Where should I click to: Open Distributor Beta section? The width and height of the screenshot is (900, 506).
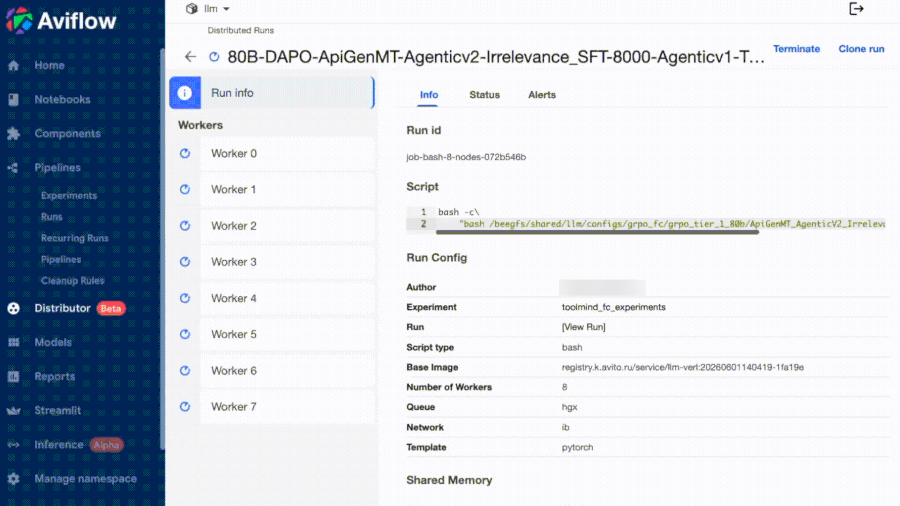coord(79,308)
